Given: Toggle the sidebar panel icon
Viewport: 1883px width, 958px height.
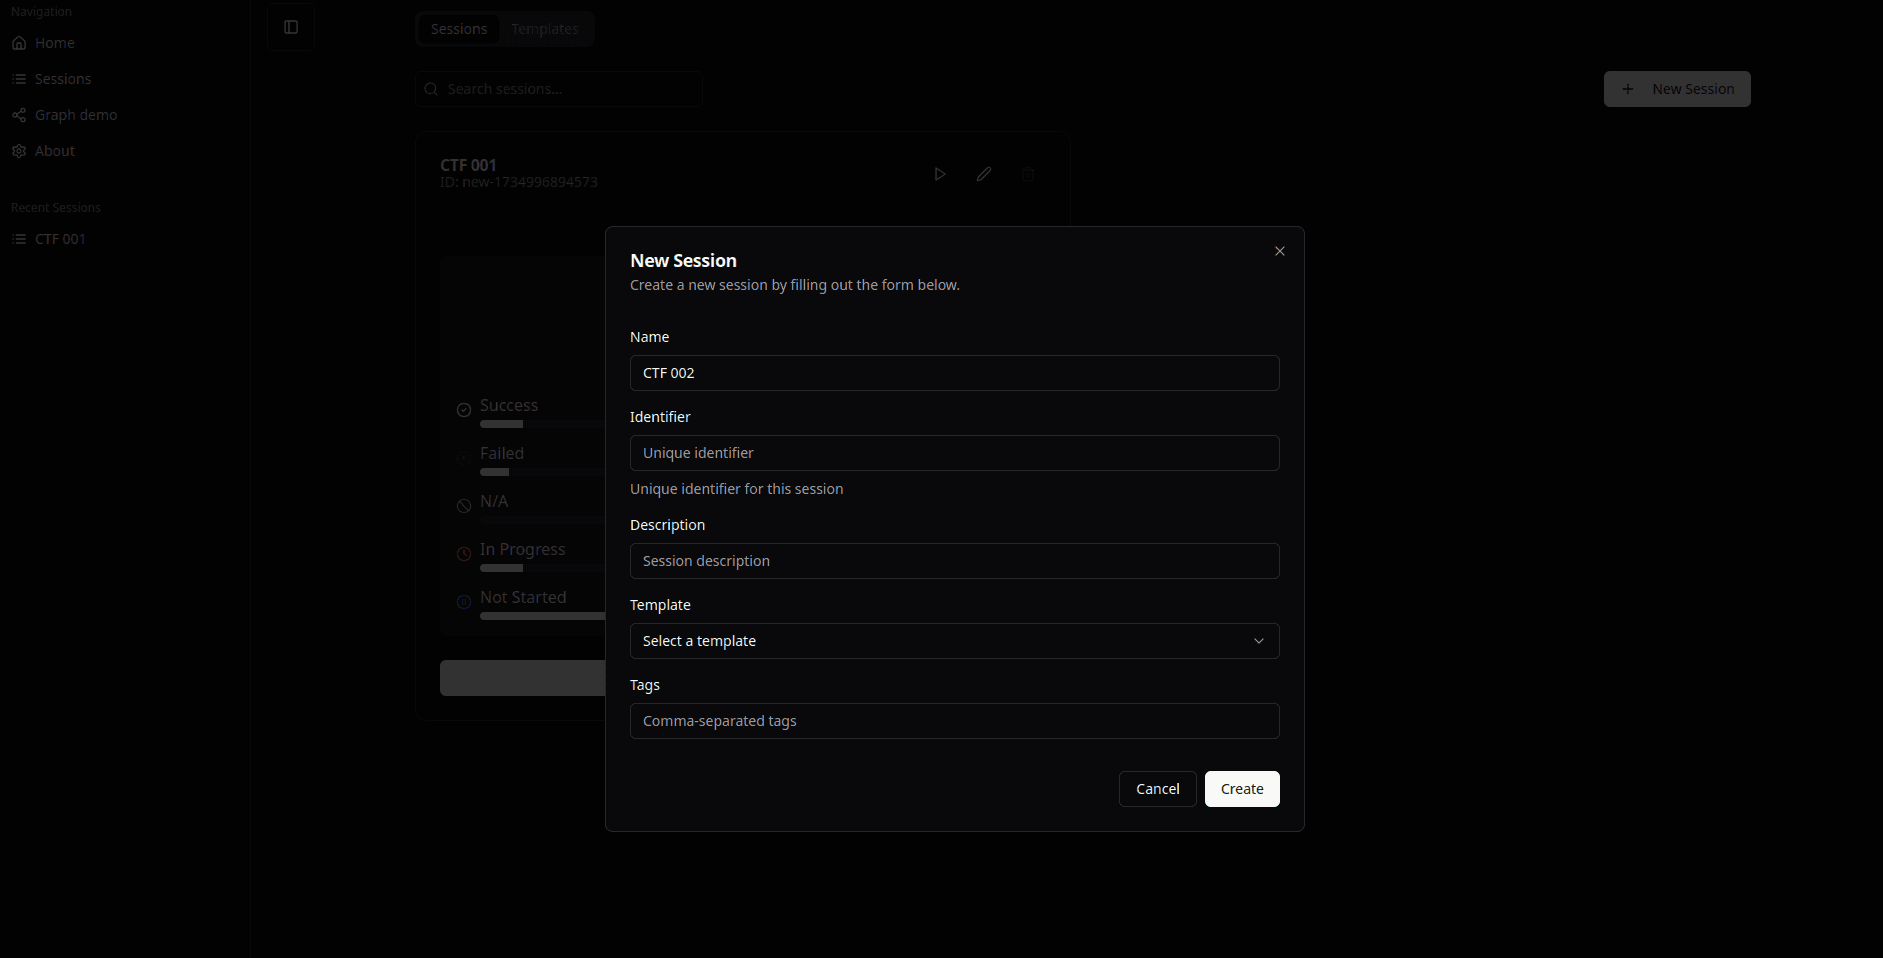Looking at the screenshot, I should [291, 28].
